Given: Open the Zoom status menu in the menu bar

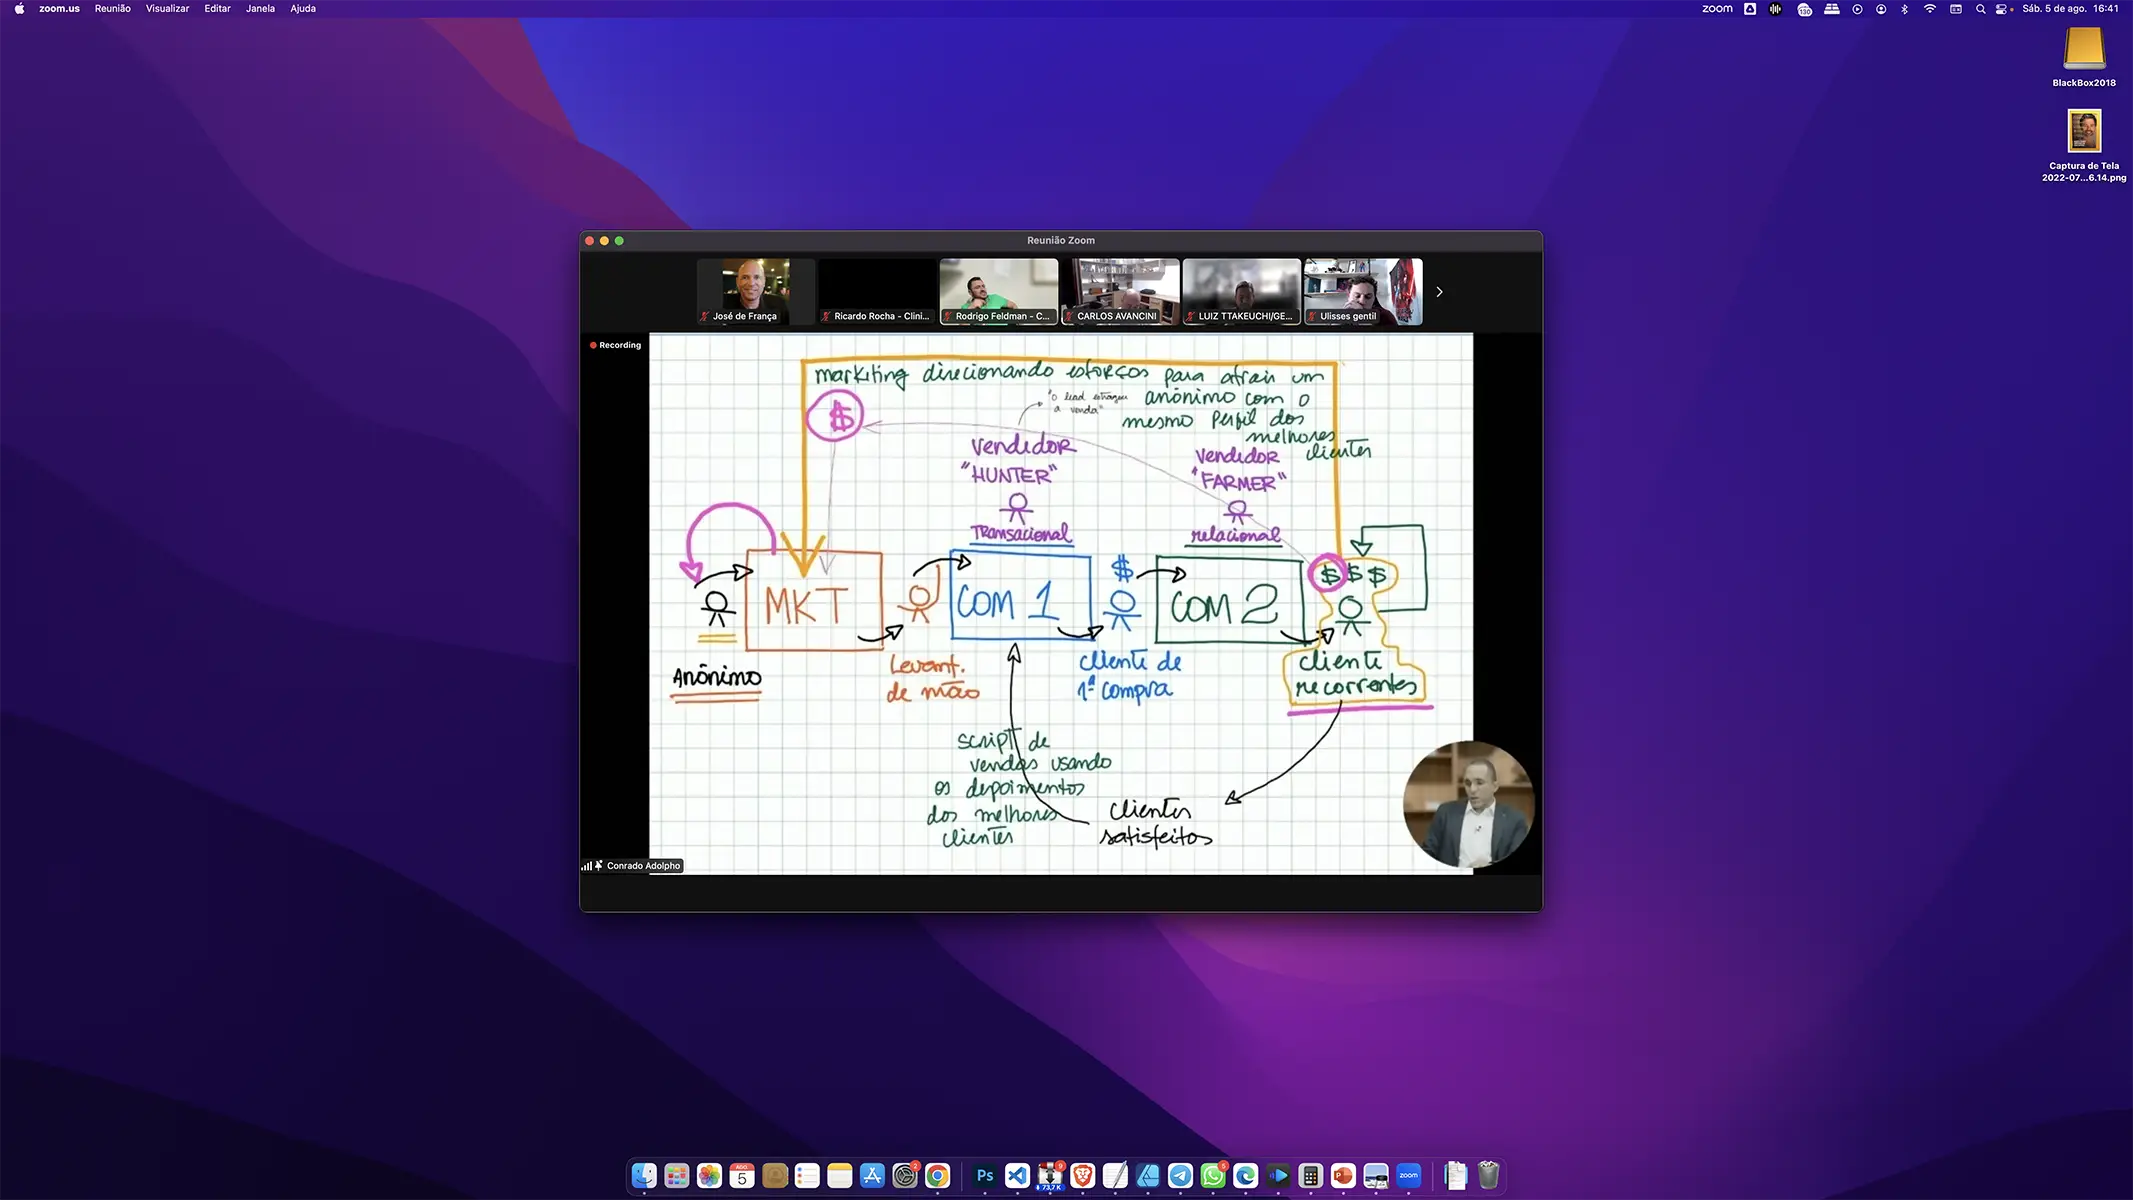Looking at the screenshot, I should [1717, 9].
